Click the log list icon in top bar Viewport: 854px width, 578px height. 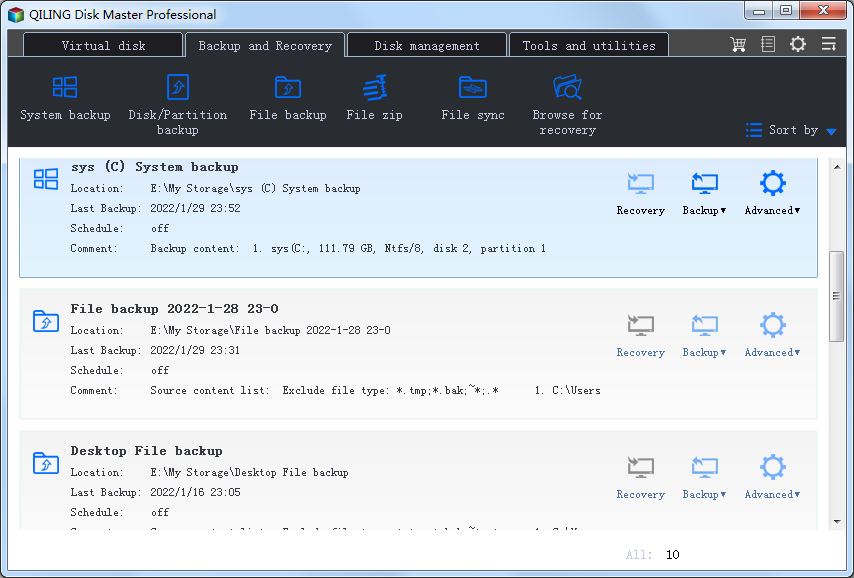[x=768, y=45]
